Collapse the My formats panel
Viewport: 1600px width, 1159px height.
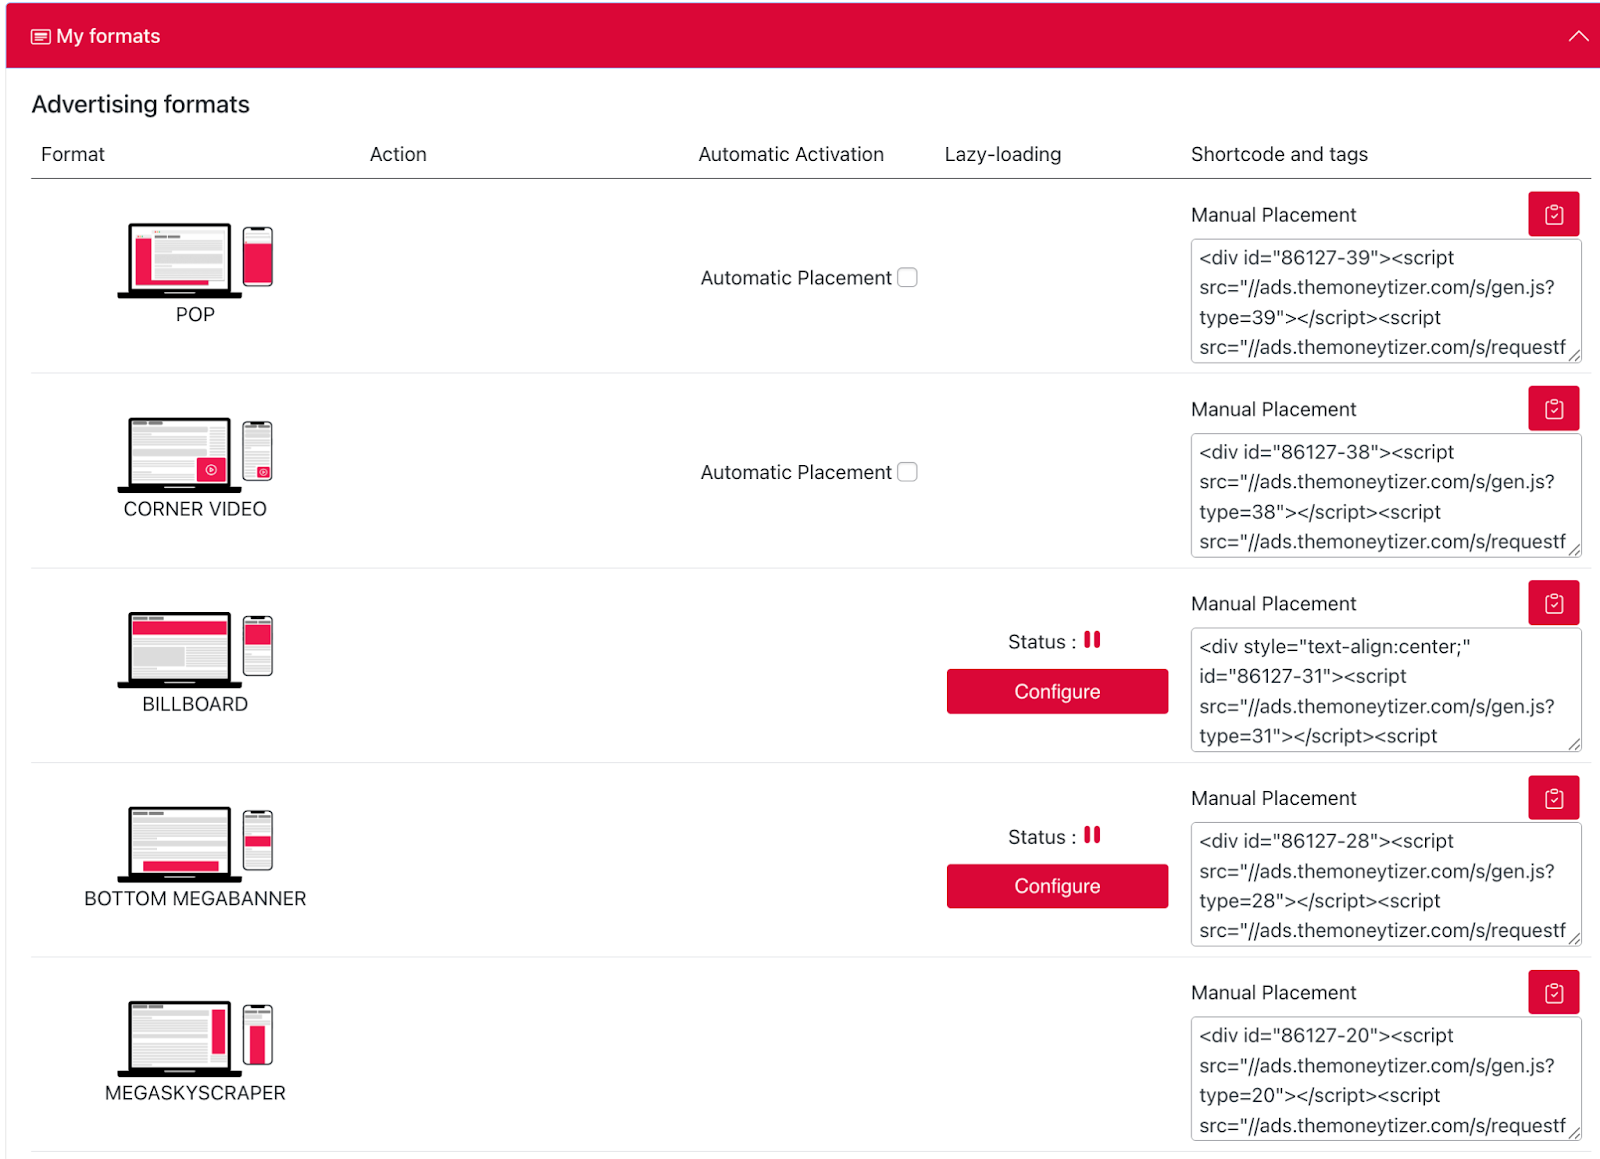[x=1578, y=36]
